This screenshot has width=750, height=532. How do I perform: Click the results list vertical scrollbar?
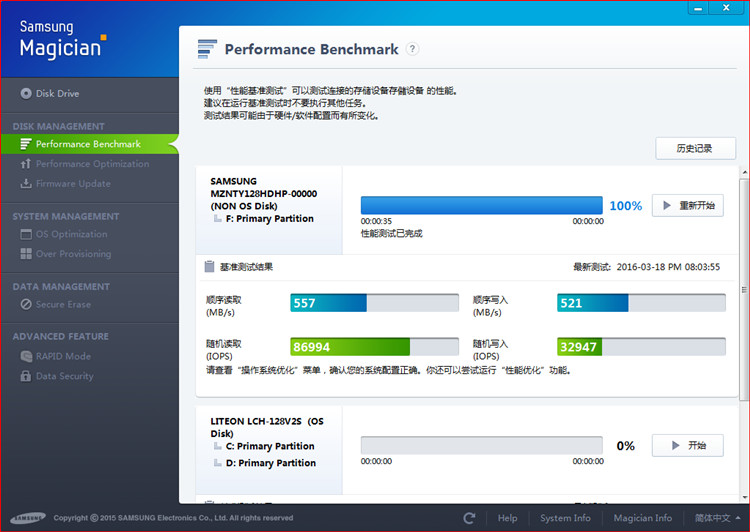coord(744,289)
